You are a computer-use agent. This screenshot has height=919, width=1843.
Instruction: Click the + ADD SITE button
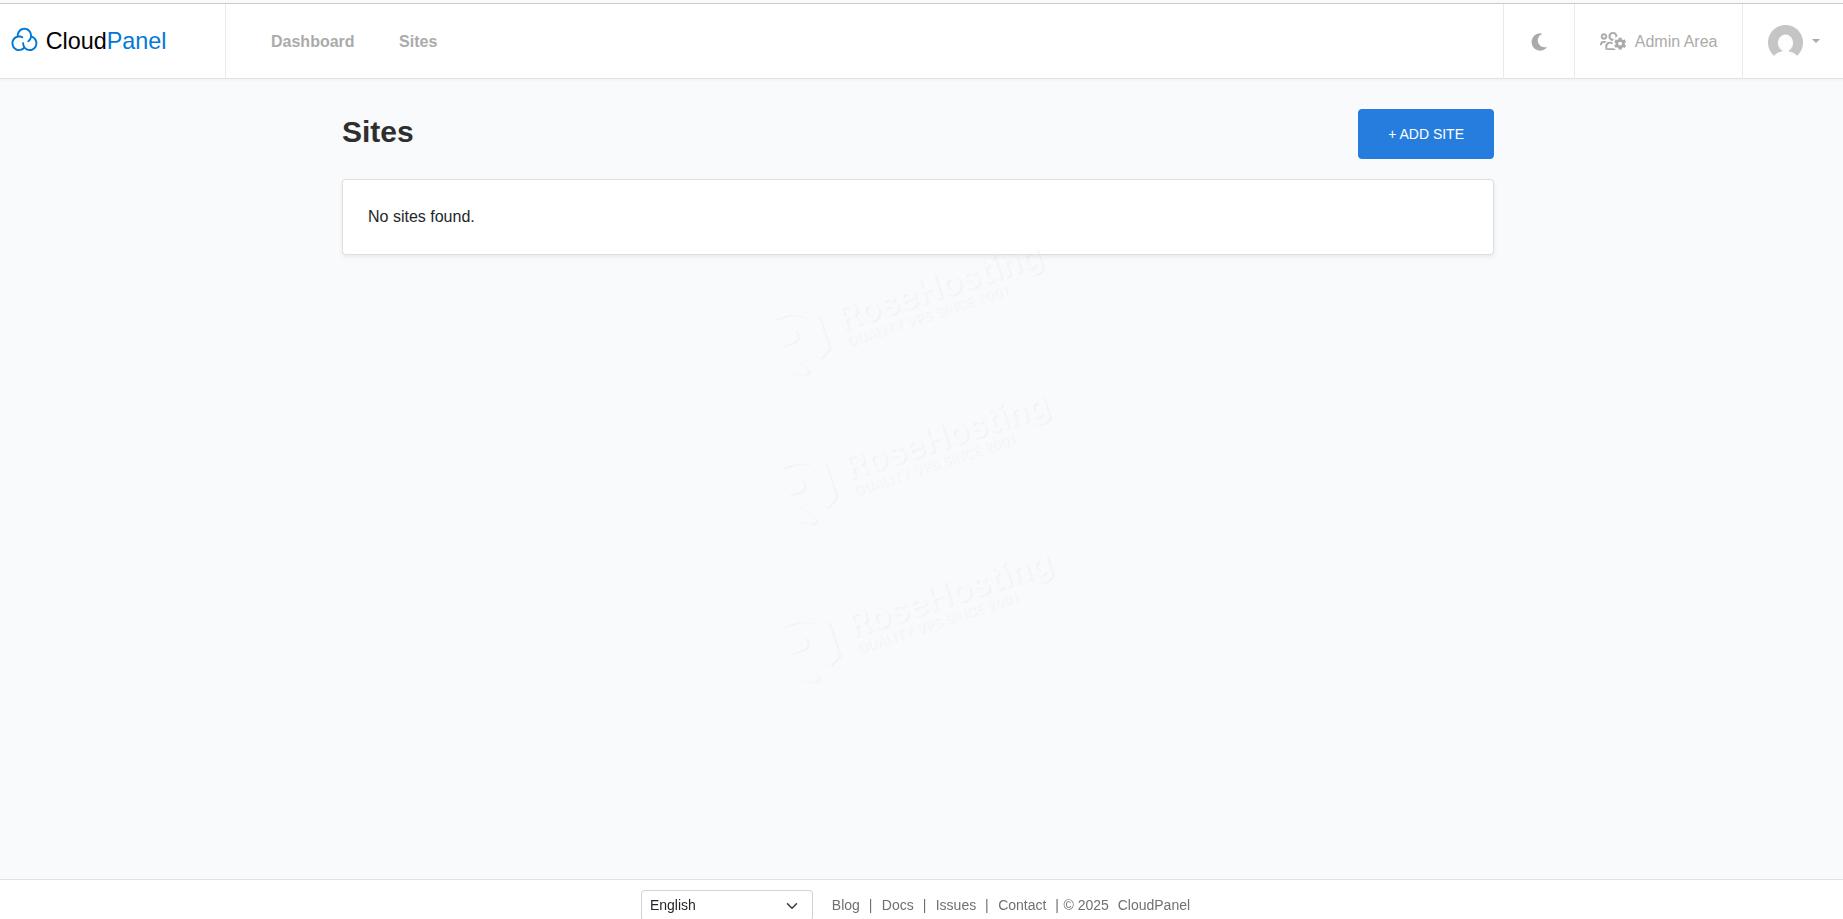click(x=1425, y=134)
